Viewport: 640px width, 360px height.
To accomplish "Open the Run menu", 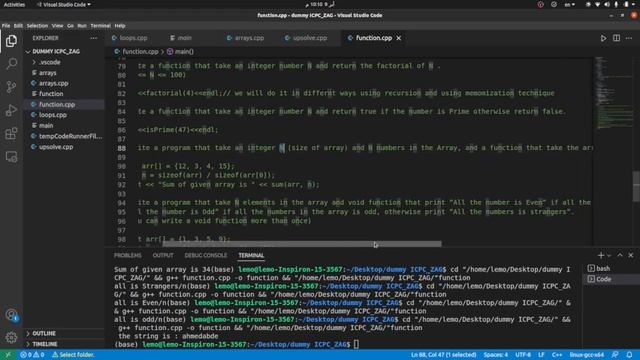I will pyautogui.click(x=82, y=25).
